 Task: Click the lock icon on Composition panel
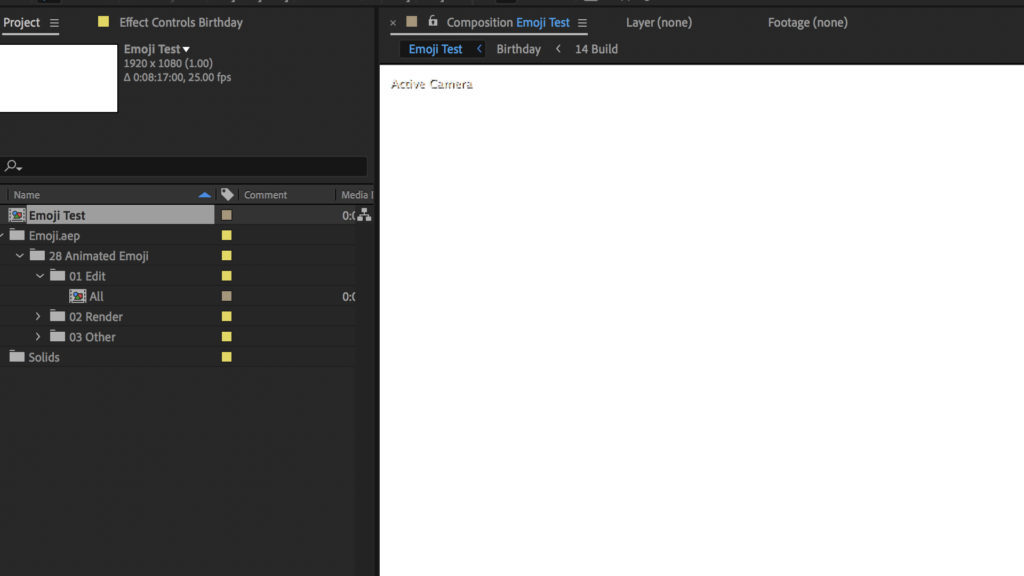[x=433, y=22]
